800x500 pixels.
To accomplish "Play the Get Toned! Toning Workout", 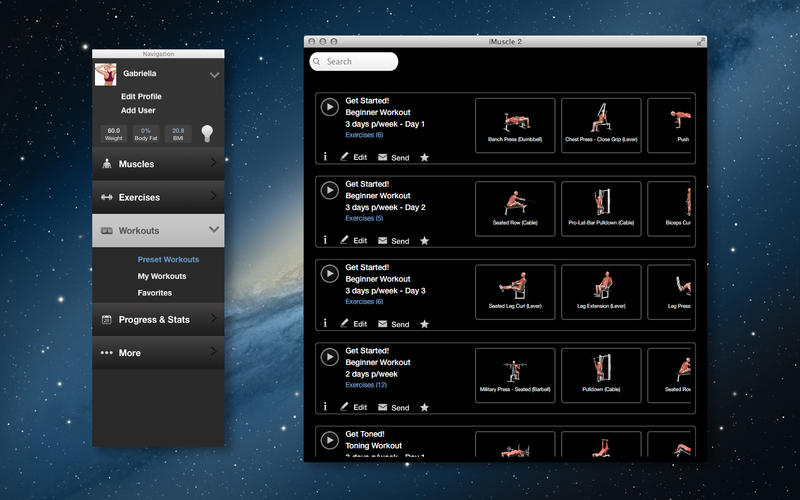I will point(330,440).
